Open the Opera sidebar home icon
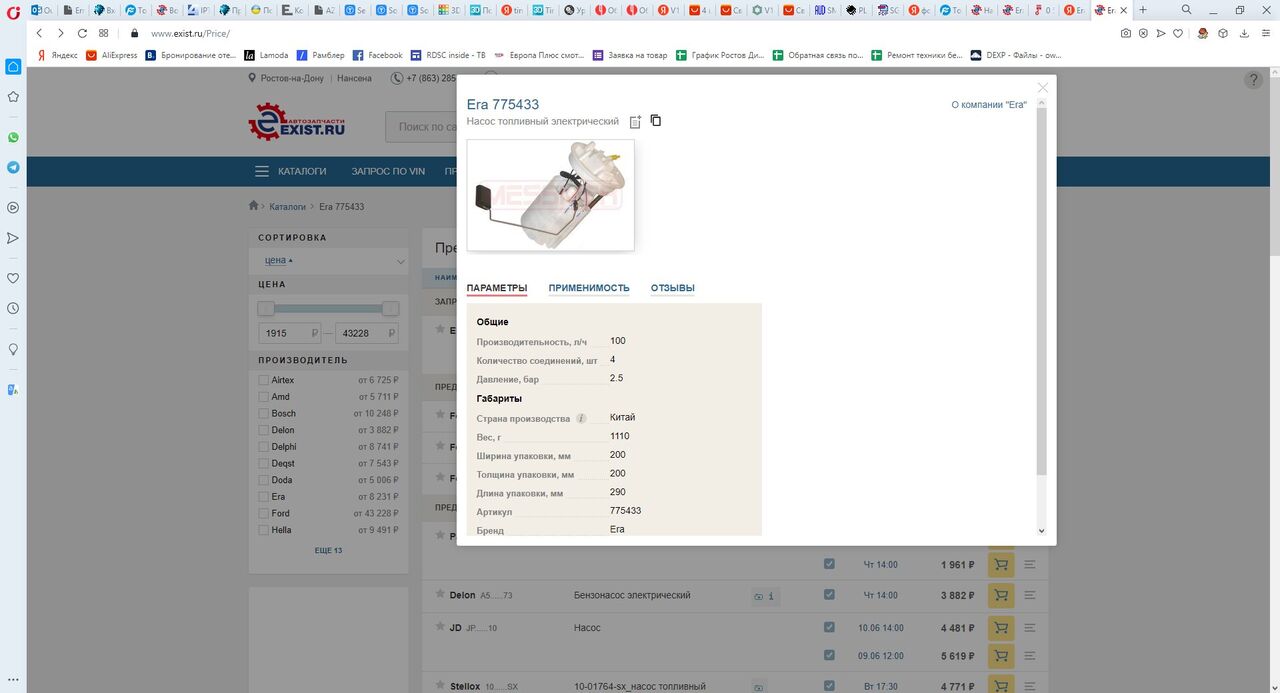 (13, 67)
